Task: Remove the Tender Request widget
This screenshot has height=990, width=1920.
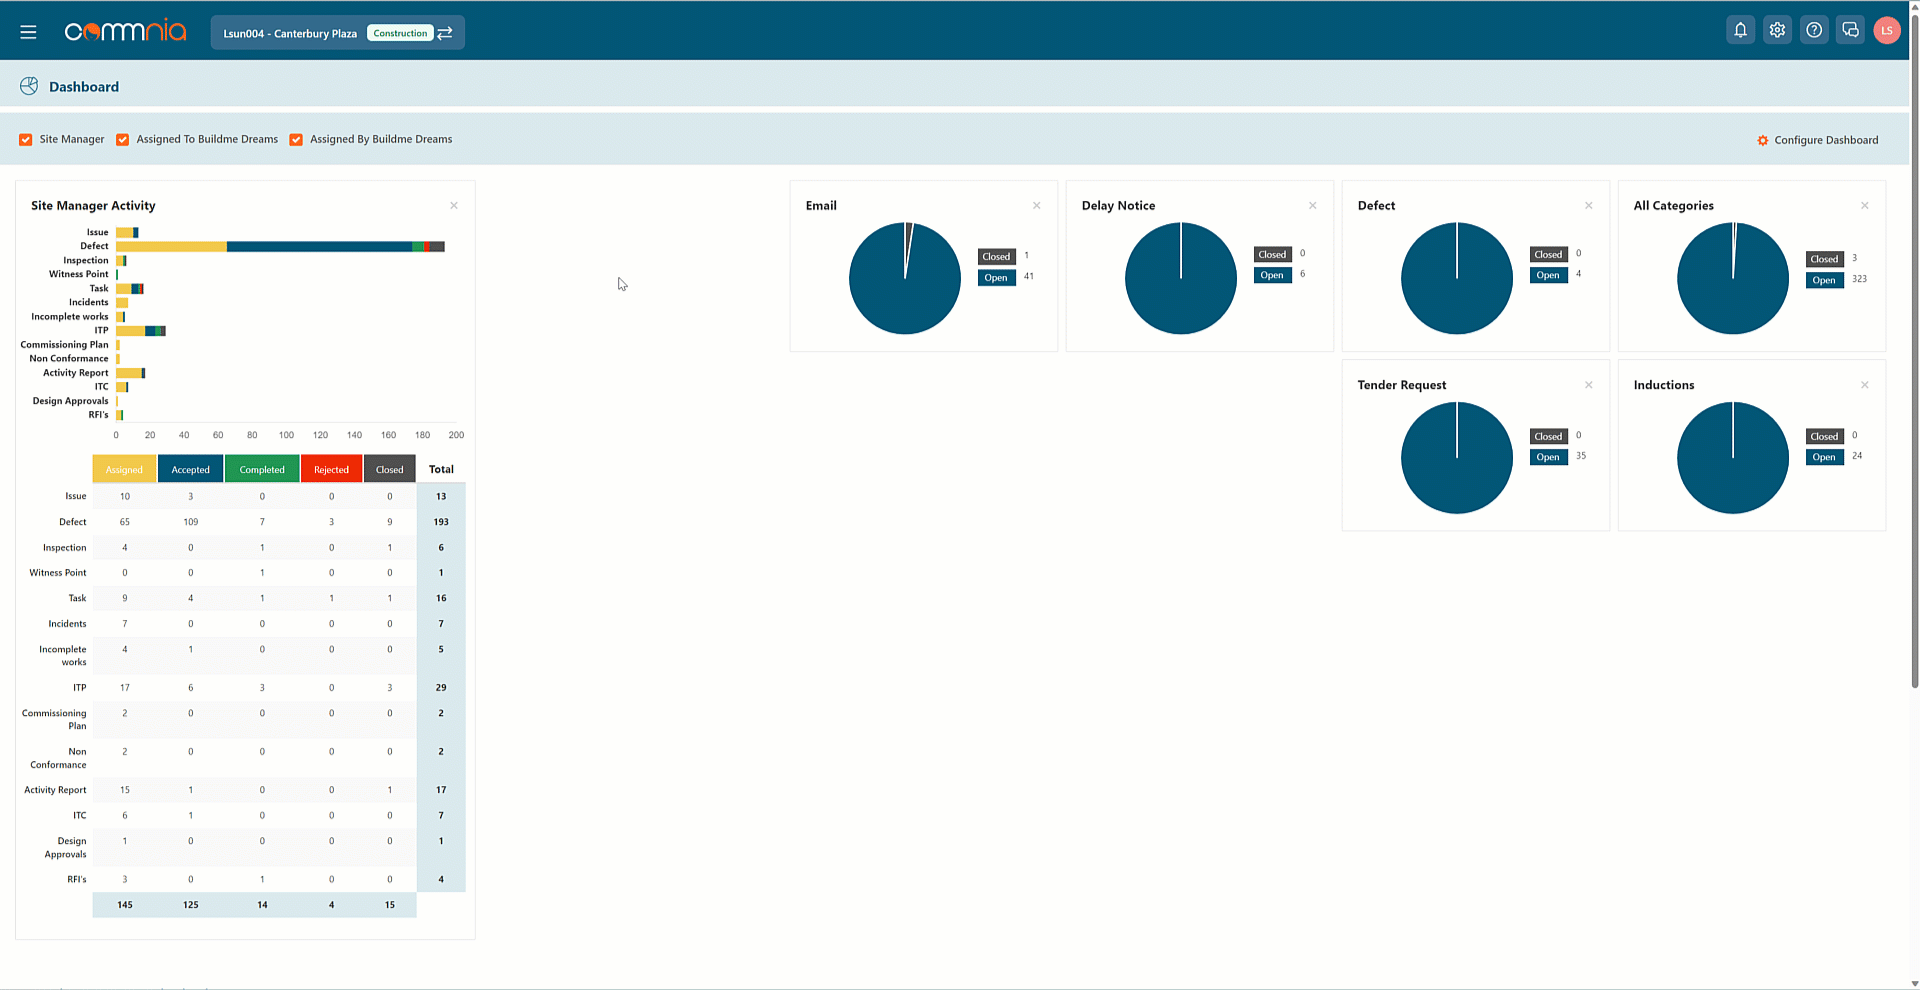Action: click(x=1589, y=385)
